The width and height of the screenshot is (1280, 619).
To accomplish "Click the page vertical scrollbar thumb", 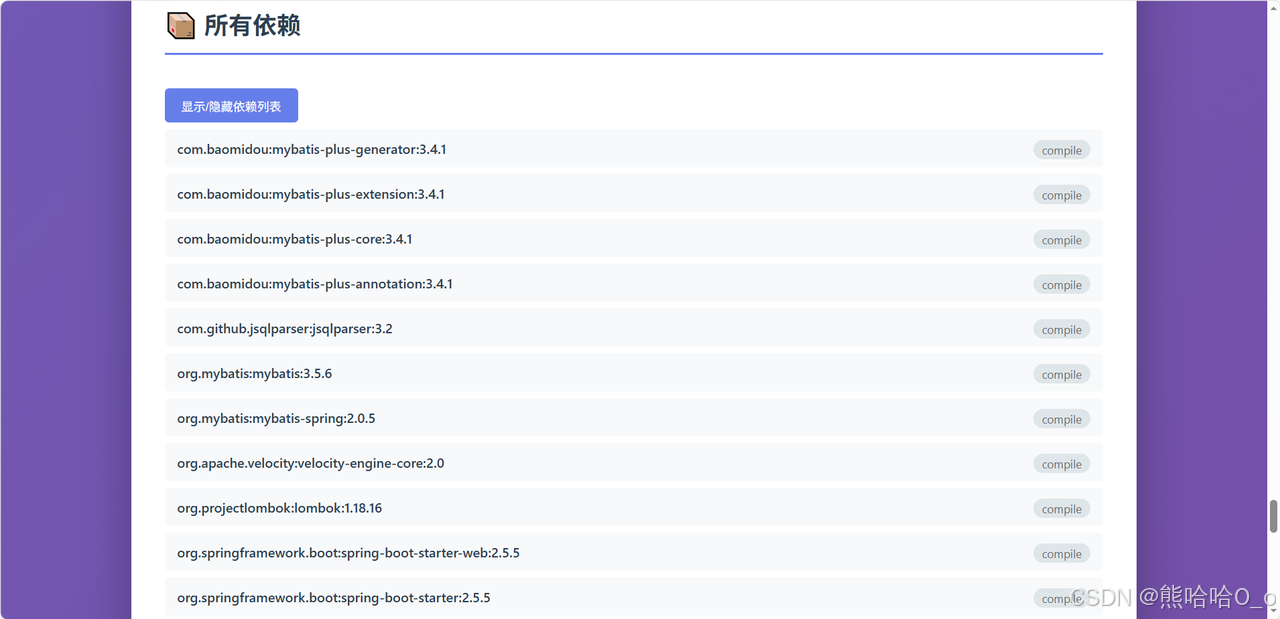I will 1273,516.
